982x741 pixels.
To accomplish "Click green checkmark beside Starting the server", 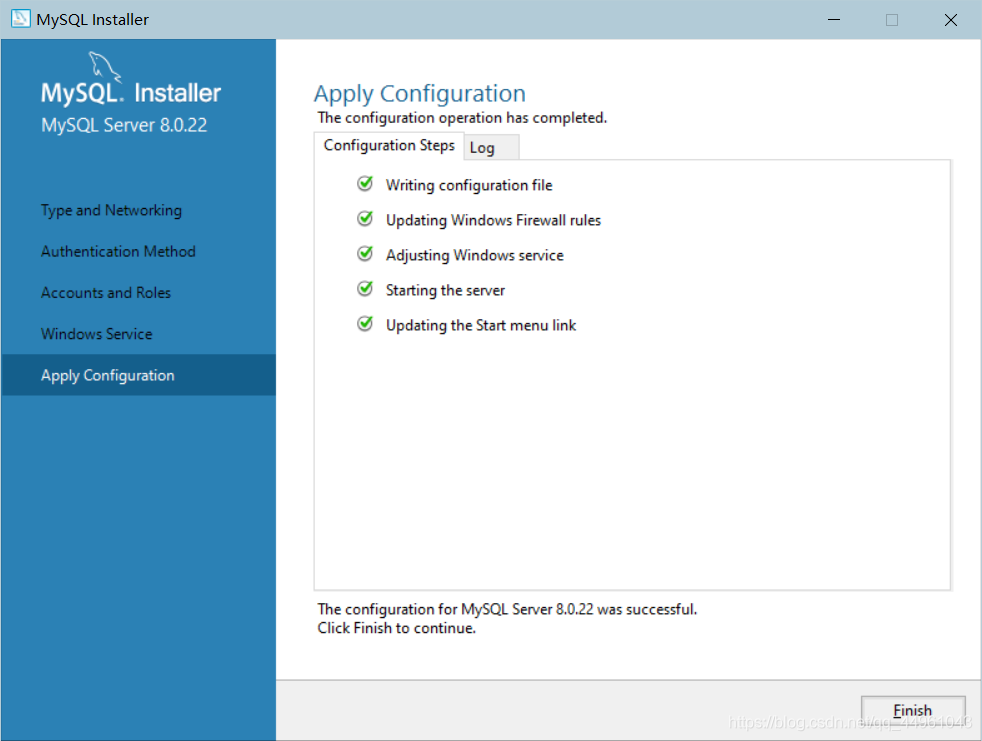I will (365, 289).
